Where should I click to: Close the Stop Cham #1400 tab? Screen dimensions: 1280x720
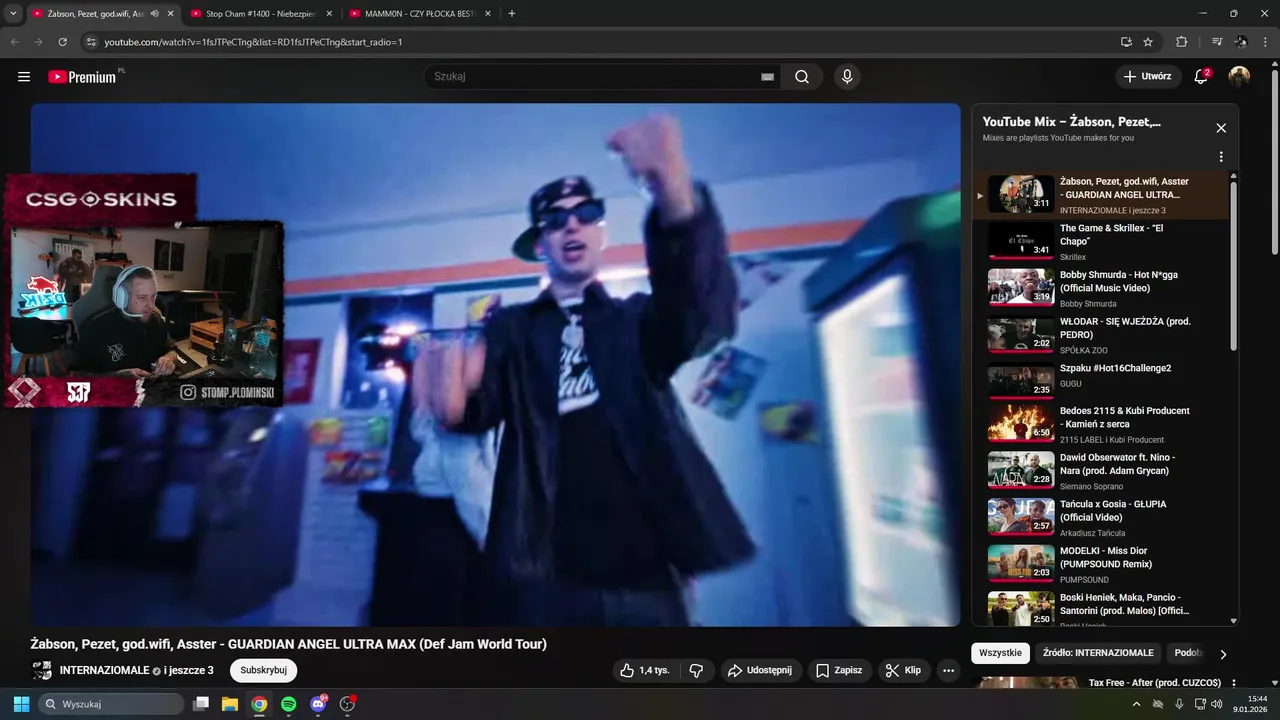(328, 14)
